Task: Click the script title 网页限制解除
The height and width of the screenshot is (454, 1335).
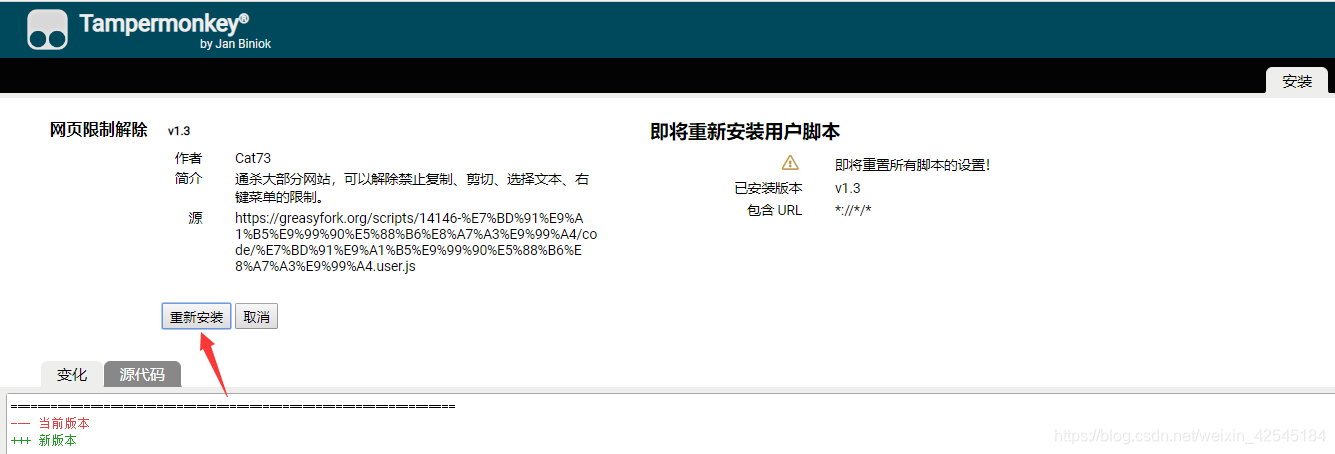Action: click(99, 130)
